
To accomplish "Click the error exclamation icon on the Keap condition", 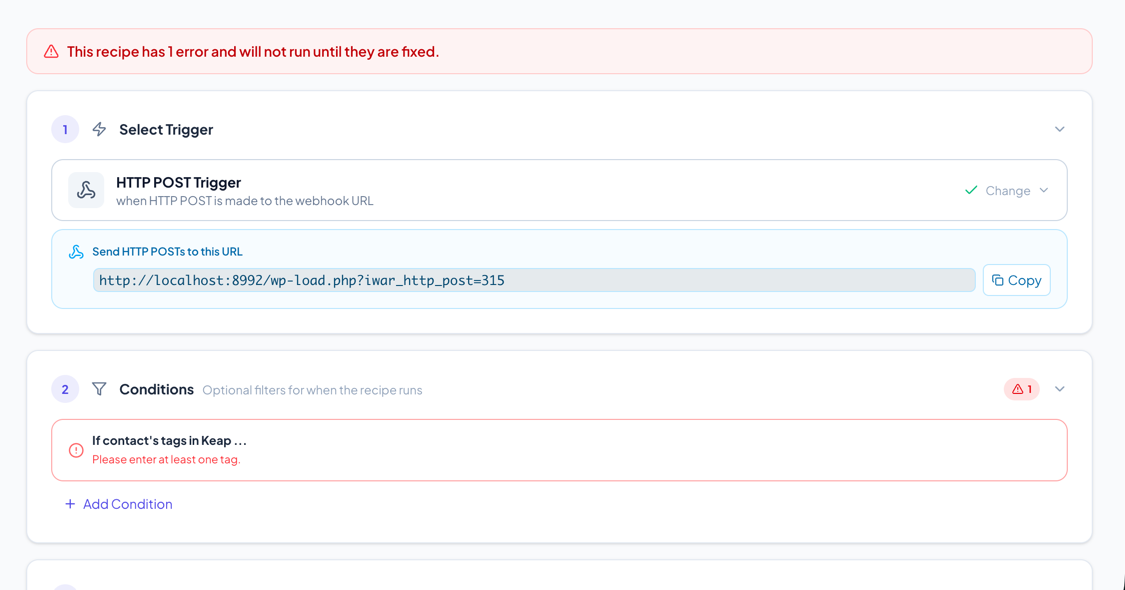I will click(x=75, y=450).
